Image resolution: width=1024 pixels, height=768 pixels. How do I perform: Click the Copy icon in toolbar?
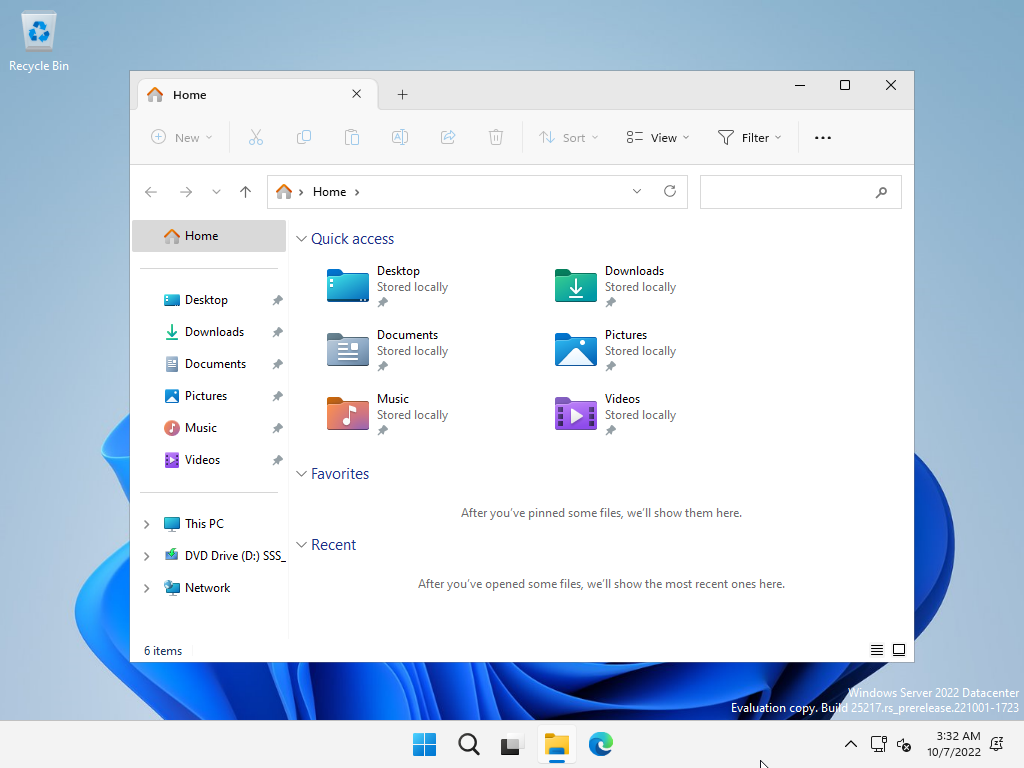(304, 137)
